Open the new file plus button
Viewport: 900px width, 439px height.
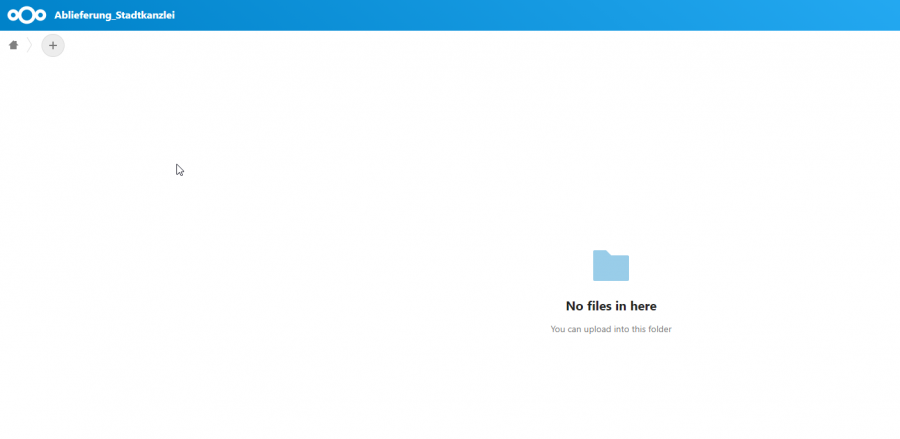point(53,45)
